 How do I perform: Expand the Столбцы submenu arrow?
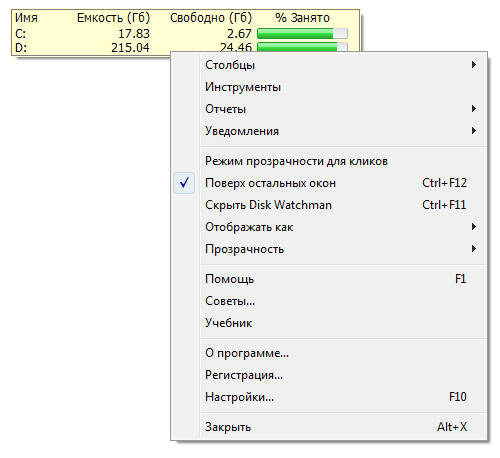[474, 65]
